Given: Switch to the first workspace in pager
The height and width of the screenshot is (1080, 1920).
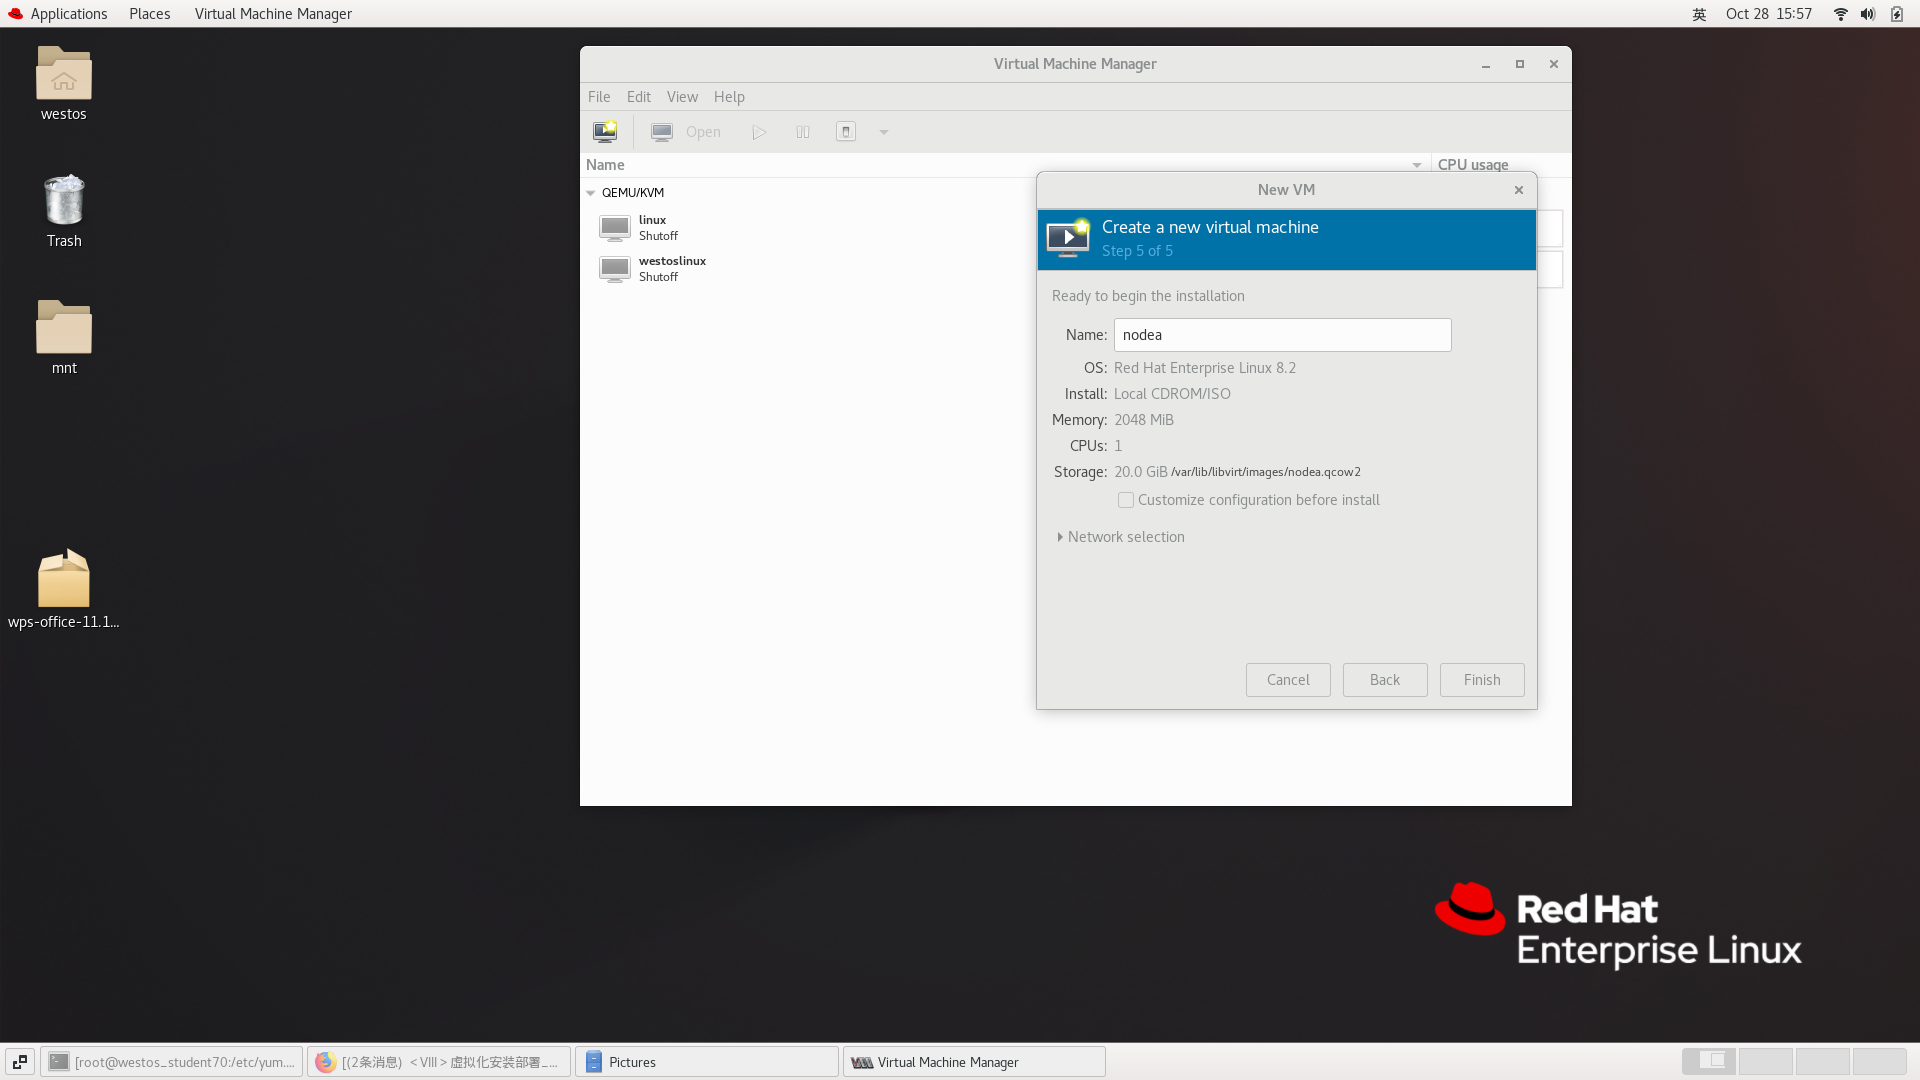Looking at the screenshot, I should click(x=1709, y=1061).
